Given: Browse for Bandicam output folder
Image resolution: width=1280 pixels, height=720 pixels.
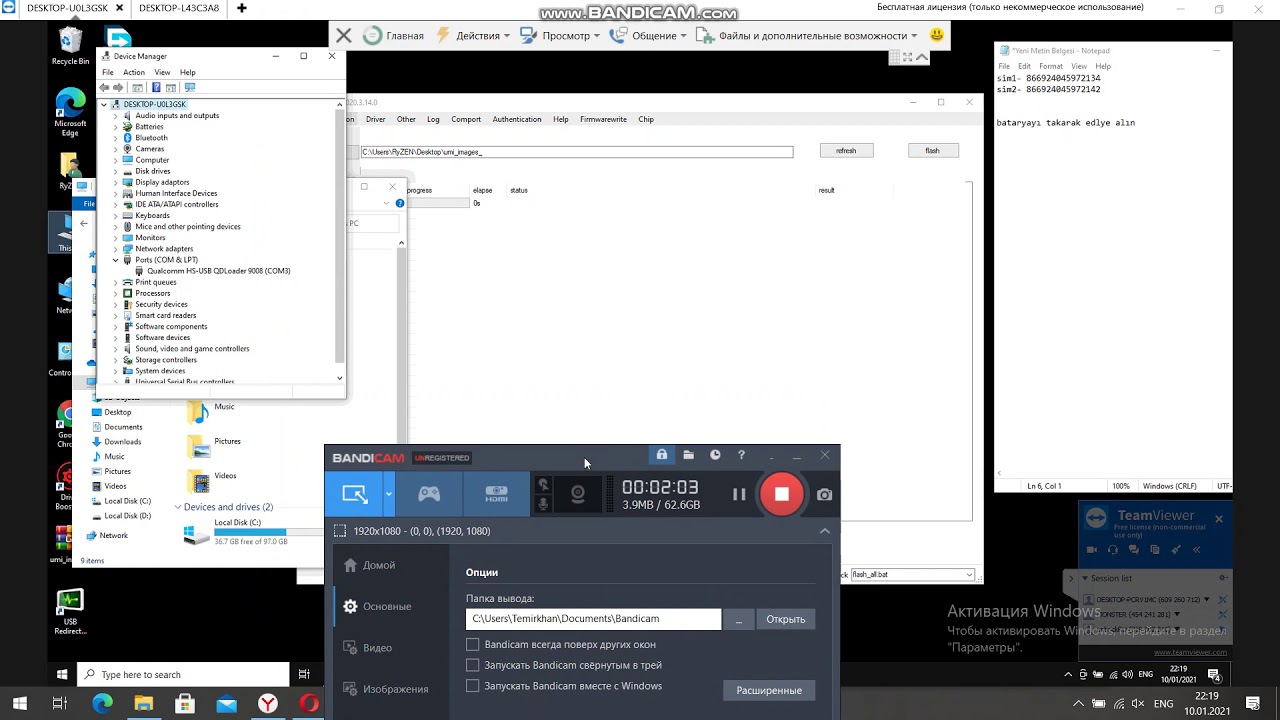Looking at the screenshot, I should pyautogui.click(x=739, y=620).
